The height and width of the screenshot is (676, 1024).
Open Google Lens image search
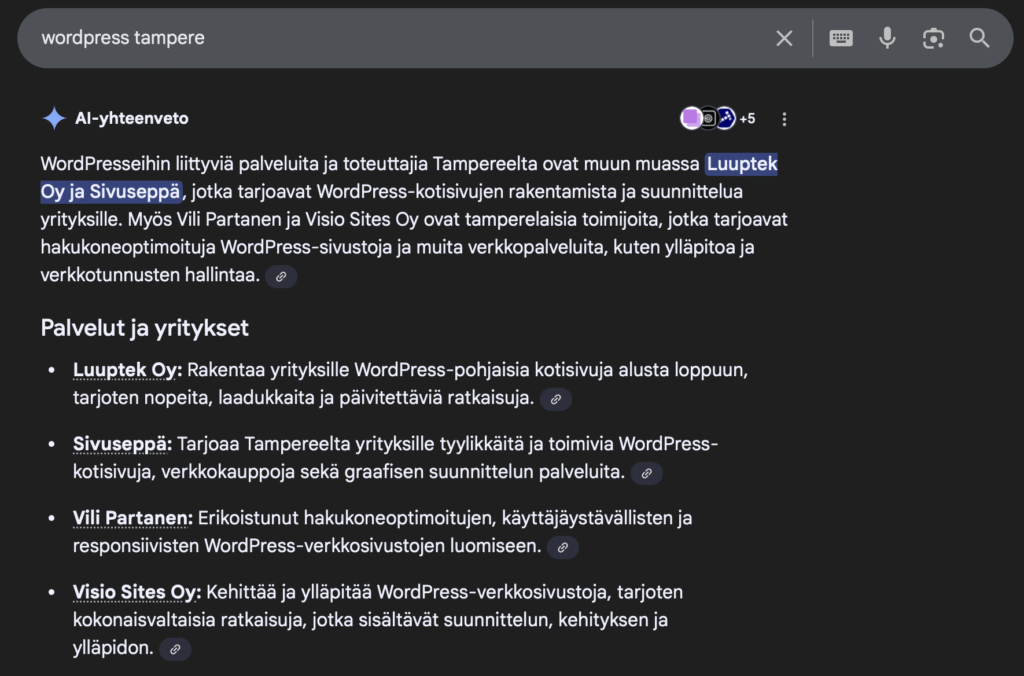[933, 38]
